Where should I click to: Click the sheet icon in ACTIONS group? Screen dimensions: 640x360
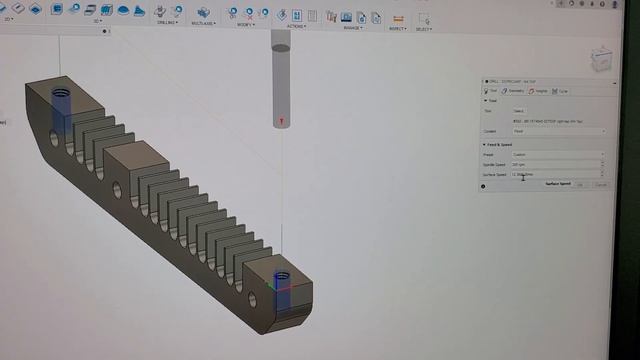pyautogui.click(x=312, y=16)
